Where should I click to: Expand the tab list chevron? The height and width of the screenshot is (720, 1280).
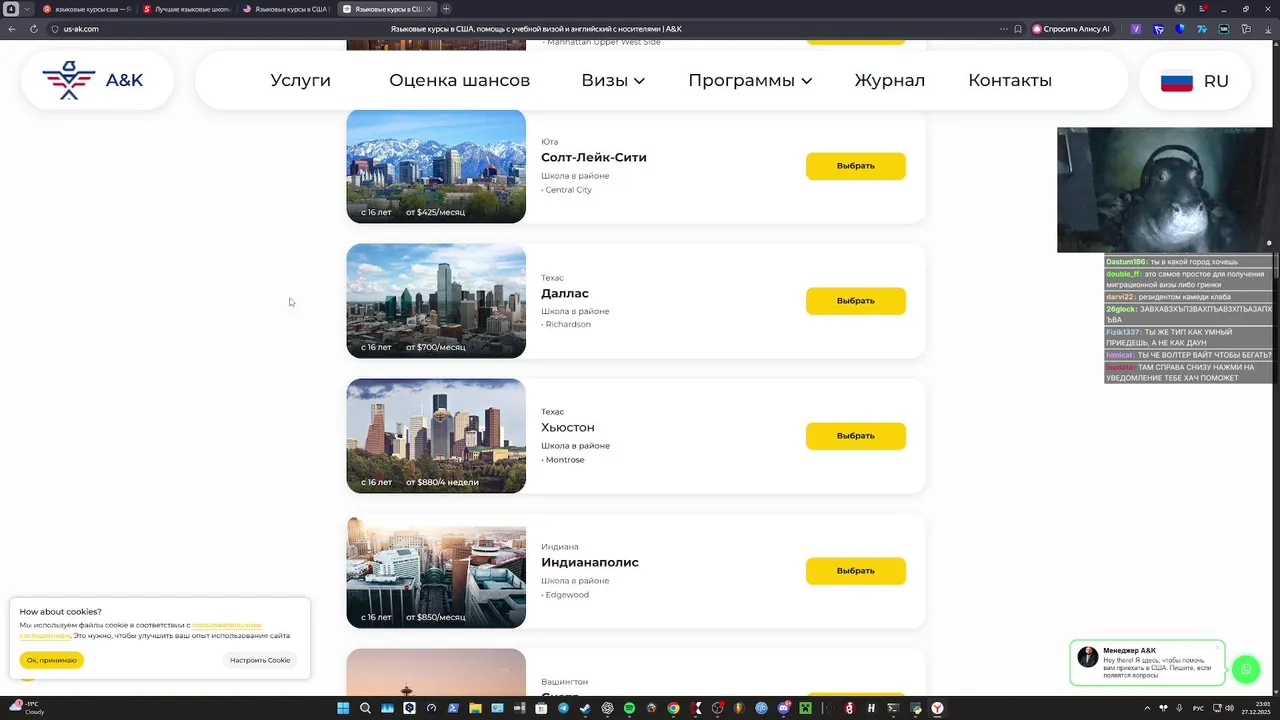27,9
